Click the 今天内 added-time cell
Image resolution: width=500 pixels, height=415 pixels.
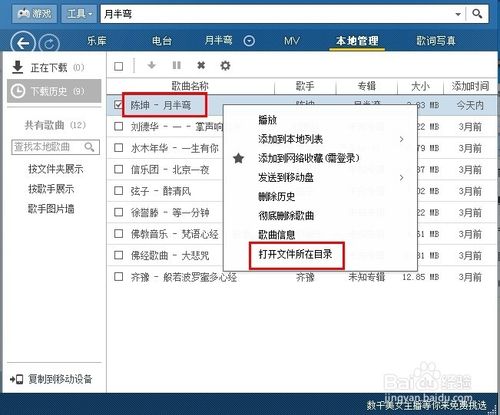[470, 105]
